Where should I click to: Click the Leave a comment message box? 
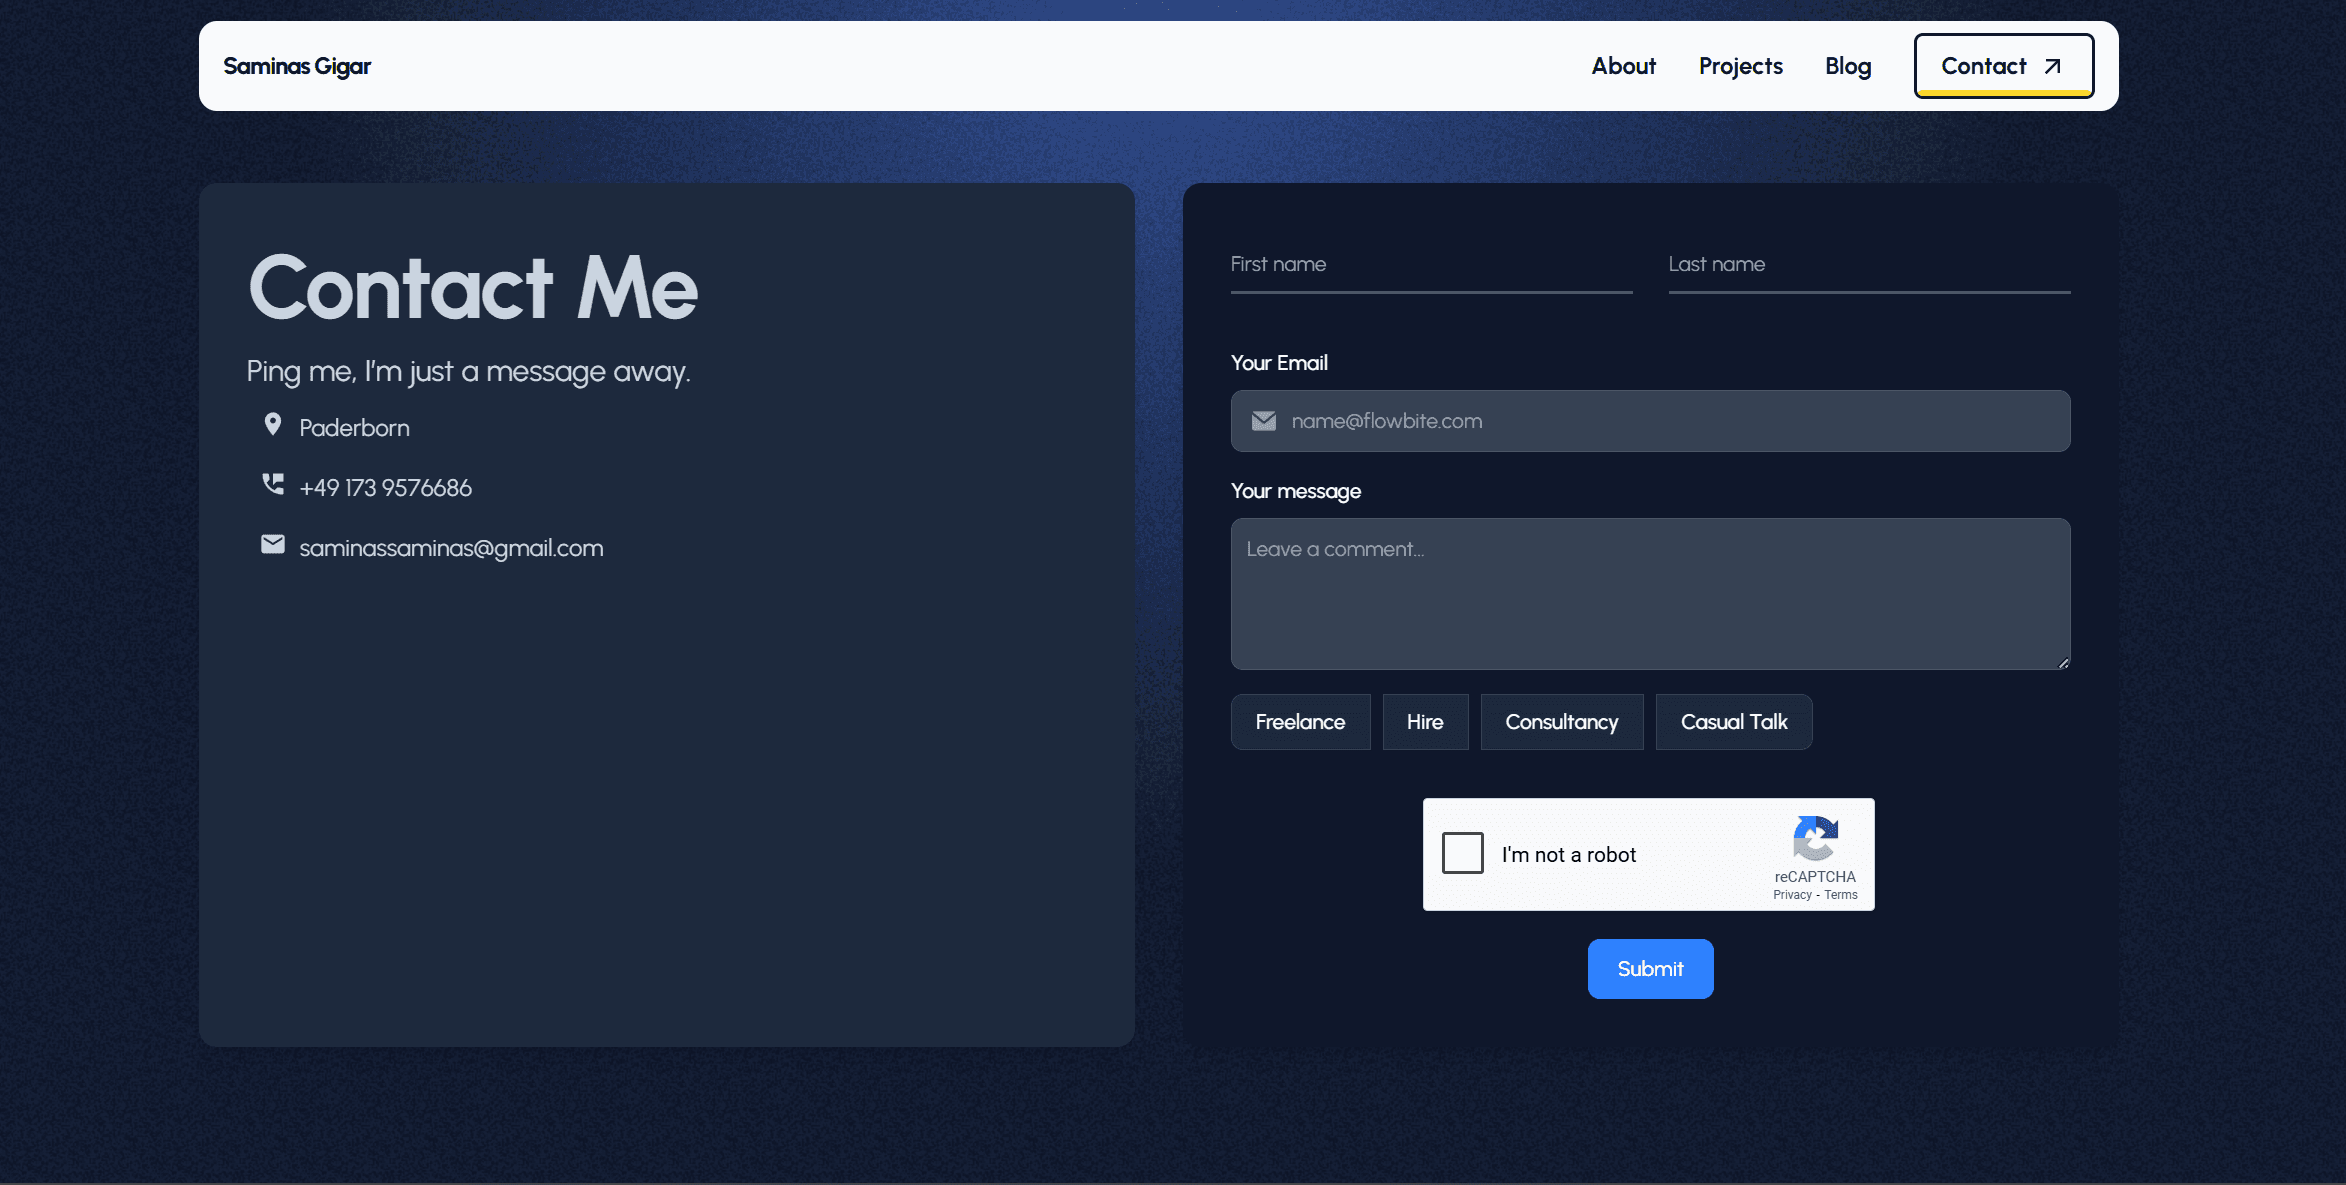point(1650,594)
